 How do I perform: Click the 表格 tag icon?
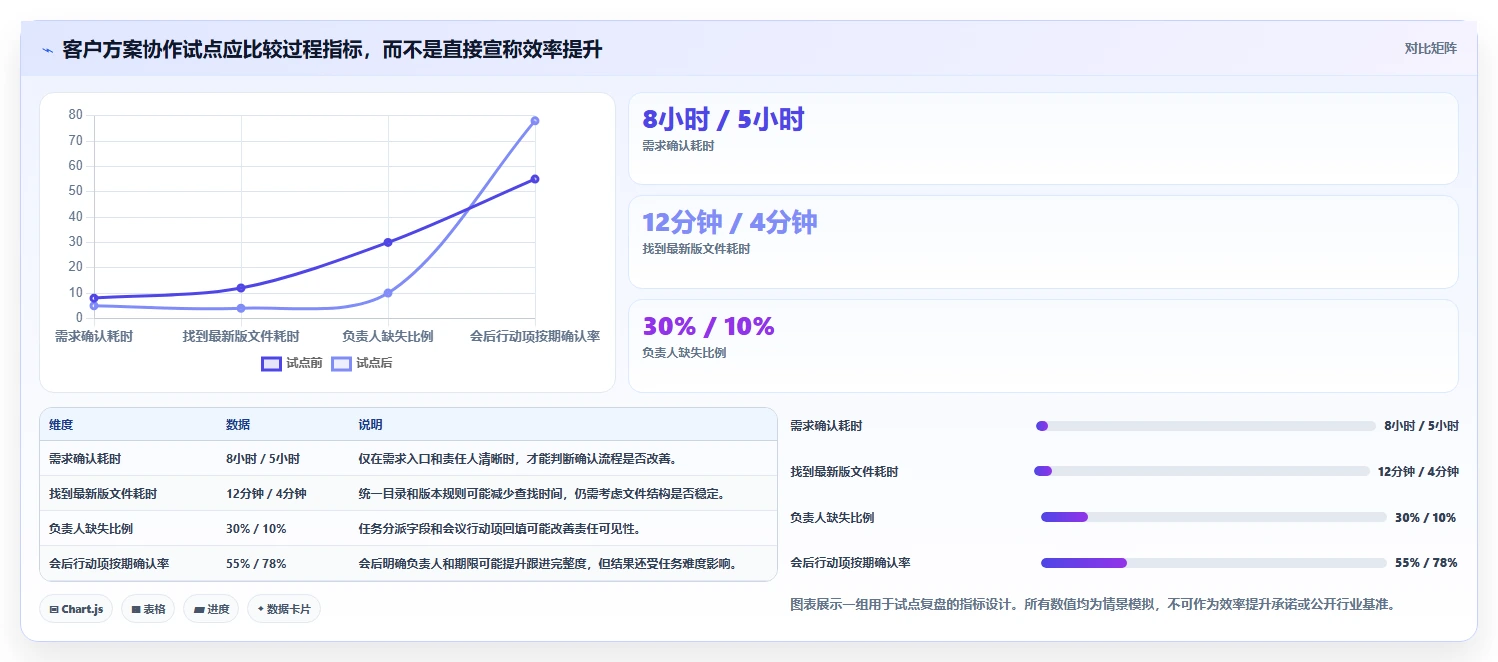[x=135, y=609]
